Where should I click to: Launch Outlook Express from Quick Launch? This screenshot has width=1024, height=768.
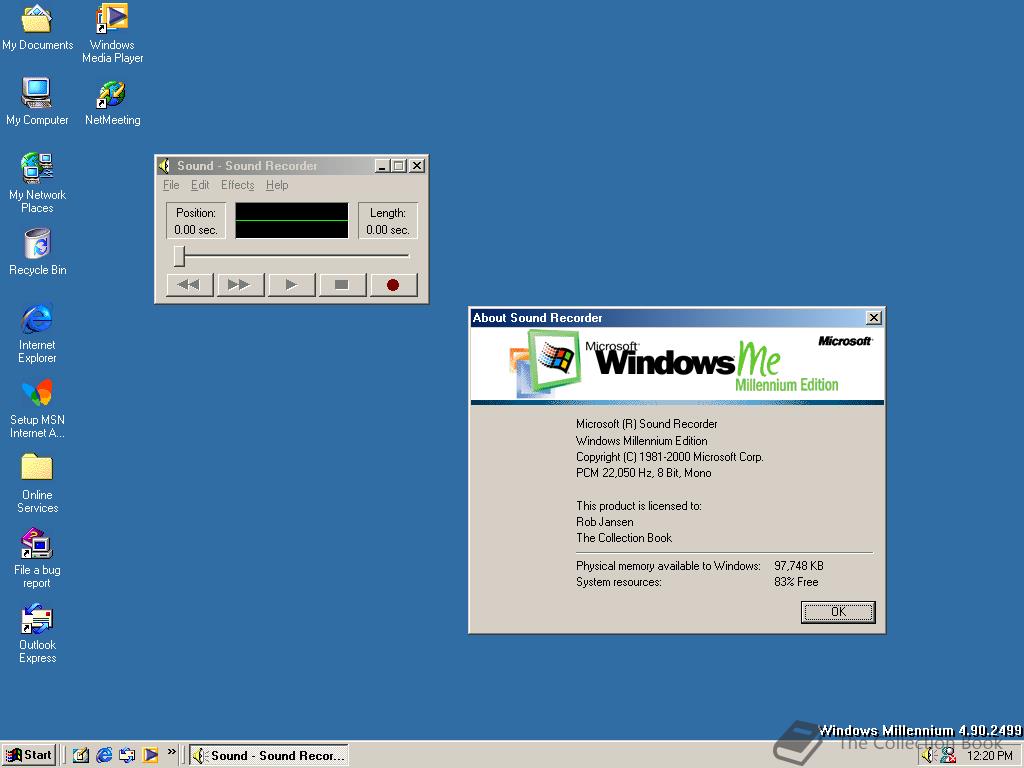(x=127, y=756)
